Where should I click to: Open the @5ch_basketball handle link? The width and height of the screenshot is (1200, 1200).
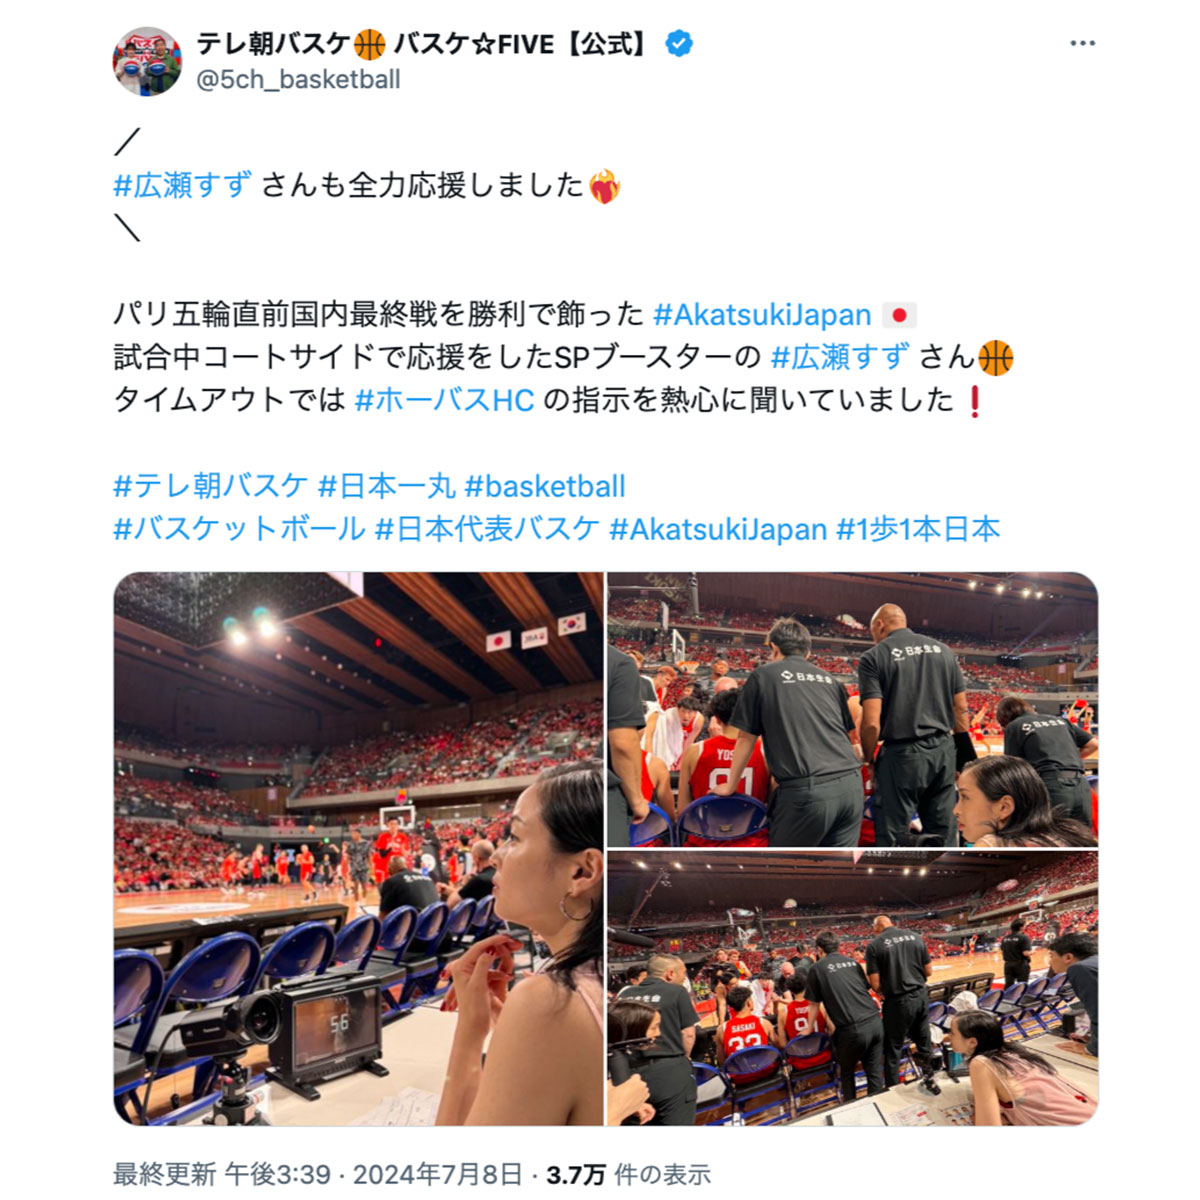coord(298,80)
